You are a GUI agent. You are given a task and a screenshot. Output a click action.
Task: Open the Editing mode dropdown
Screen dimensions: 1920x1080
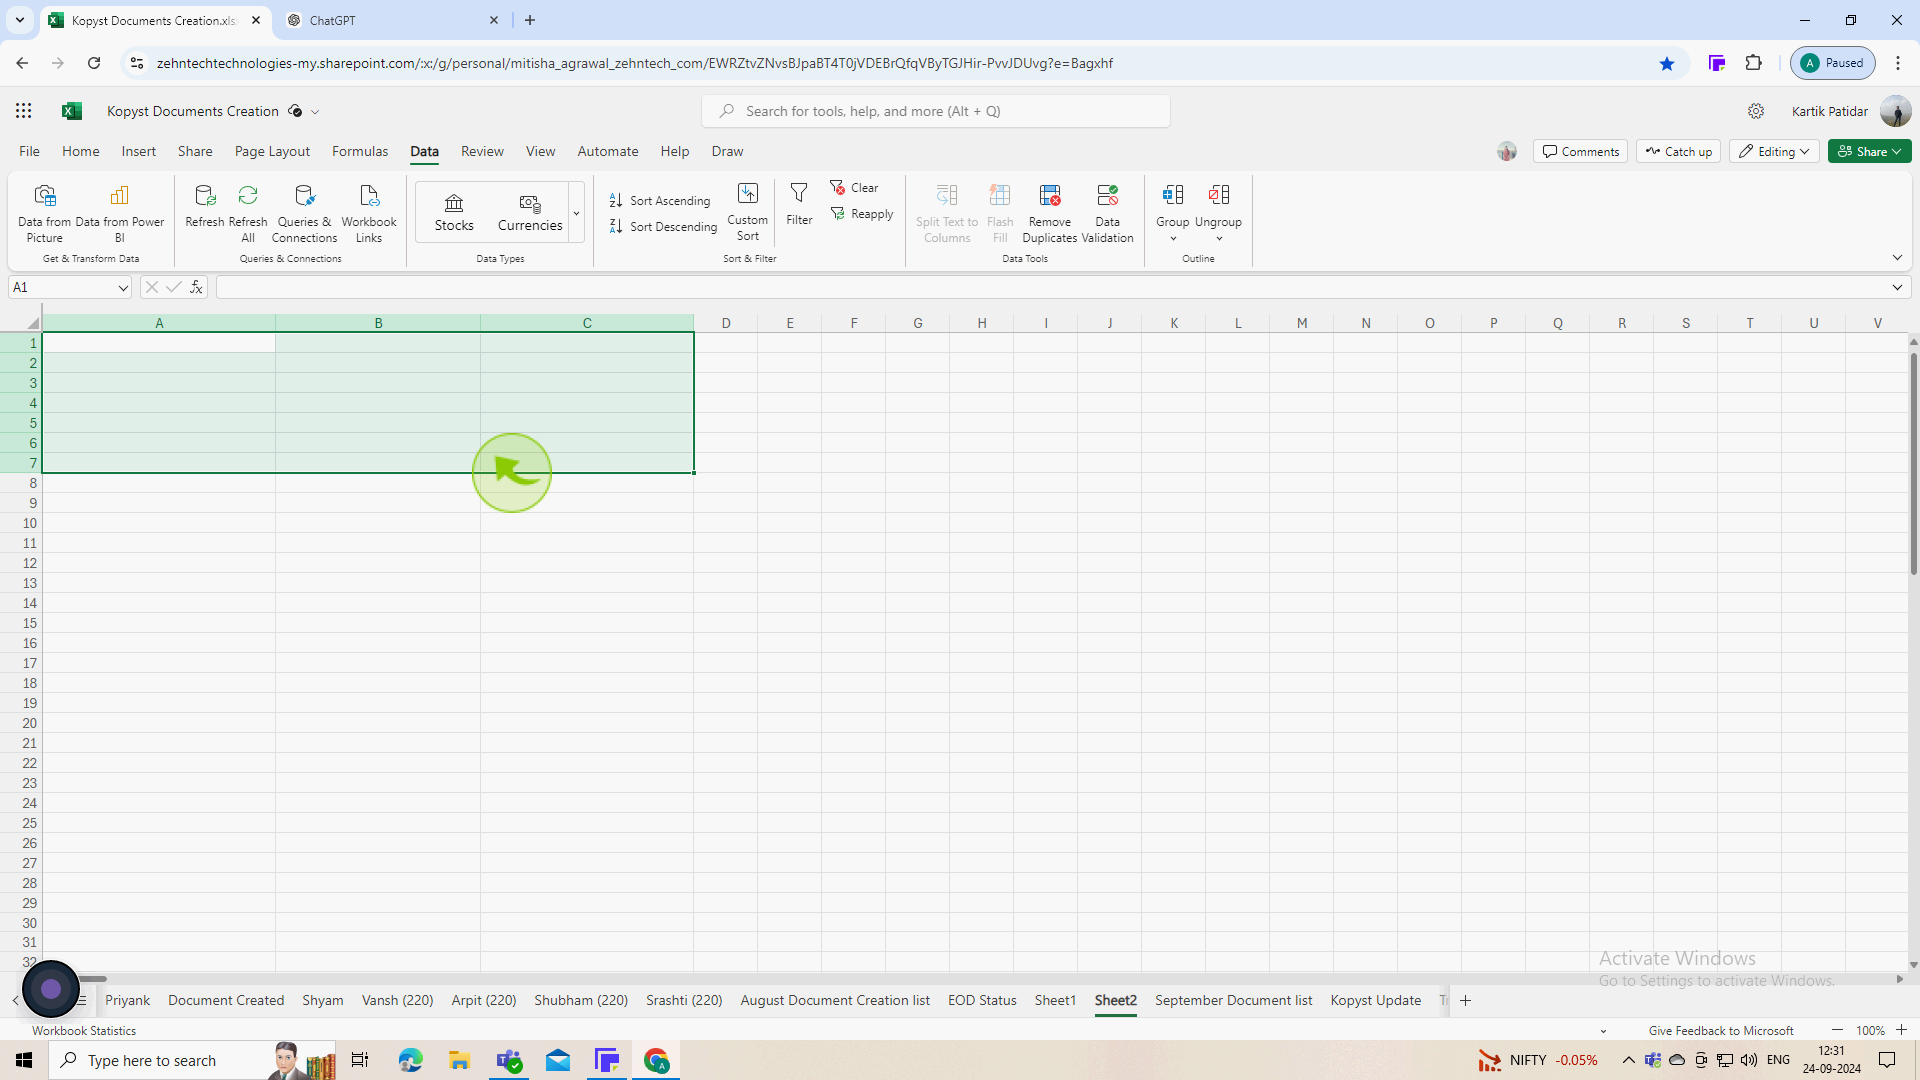click(x=1775, y=152)
